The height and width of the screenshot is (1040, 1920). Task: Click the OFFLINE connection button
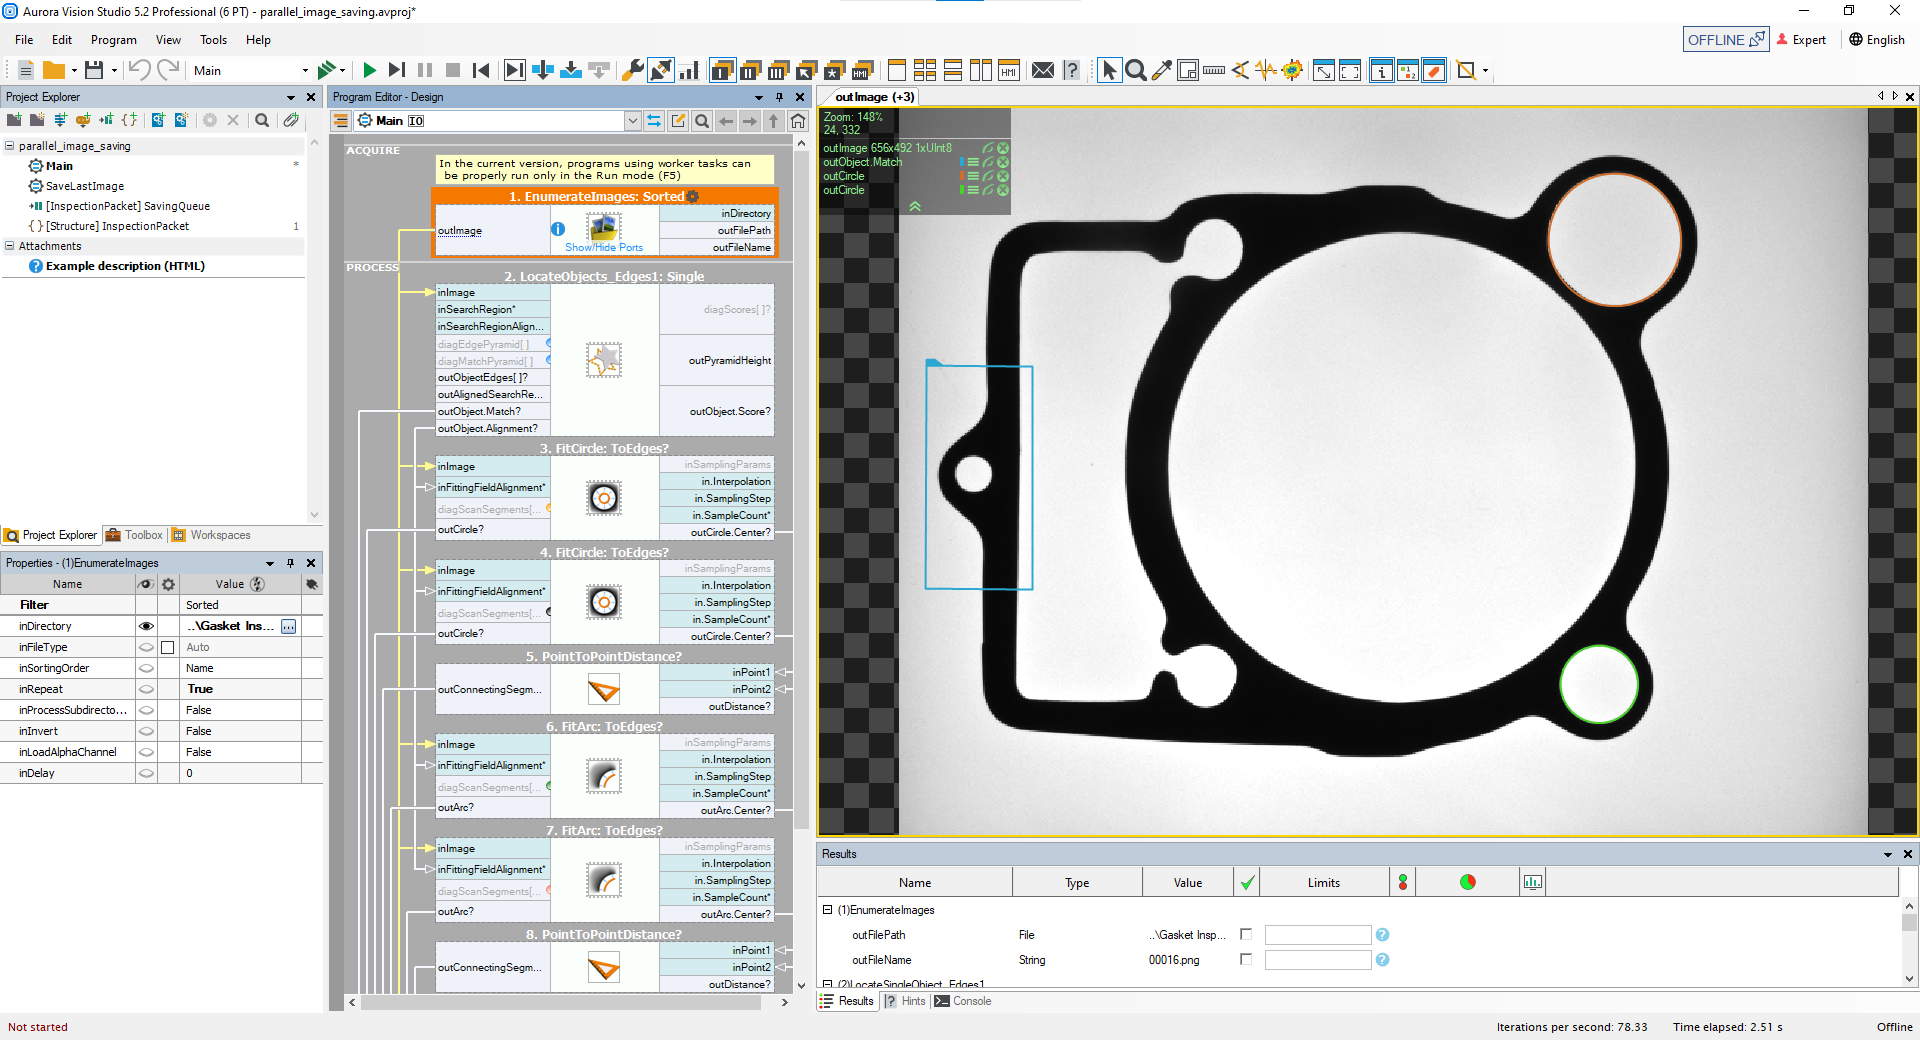coord(1725,40)
